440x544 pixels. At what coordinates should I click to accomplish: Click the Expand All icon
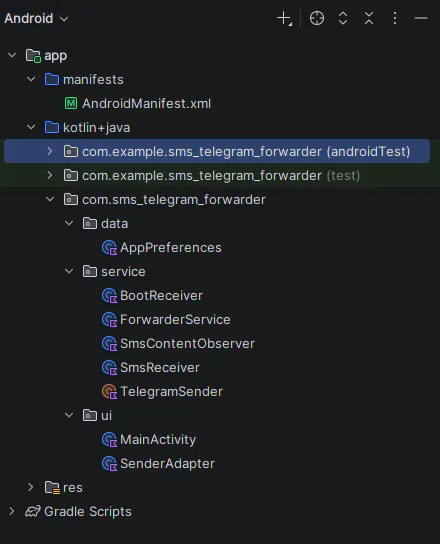(x=343, y=18)
